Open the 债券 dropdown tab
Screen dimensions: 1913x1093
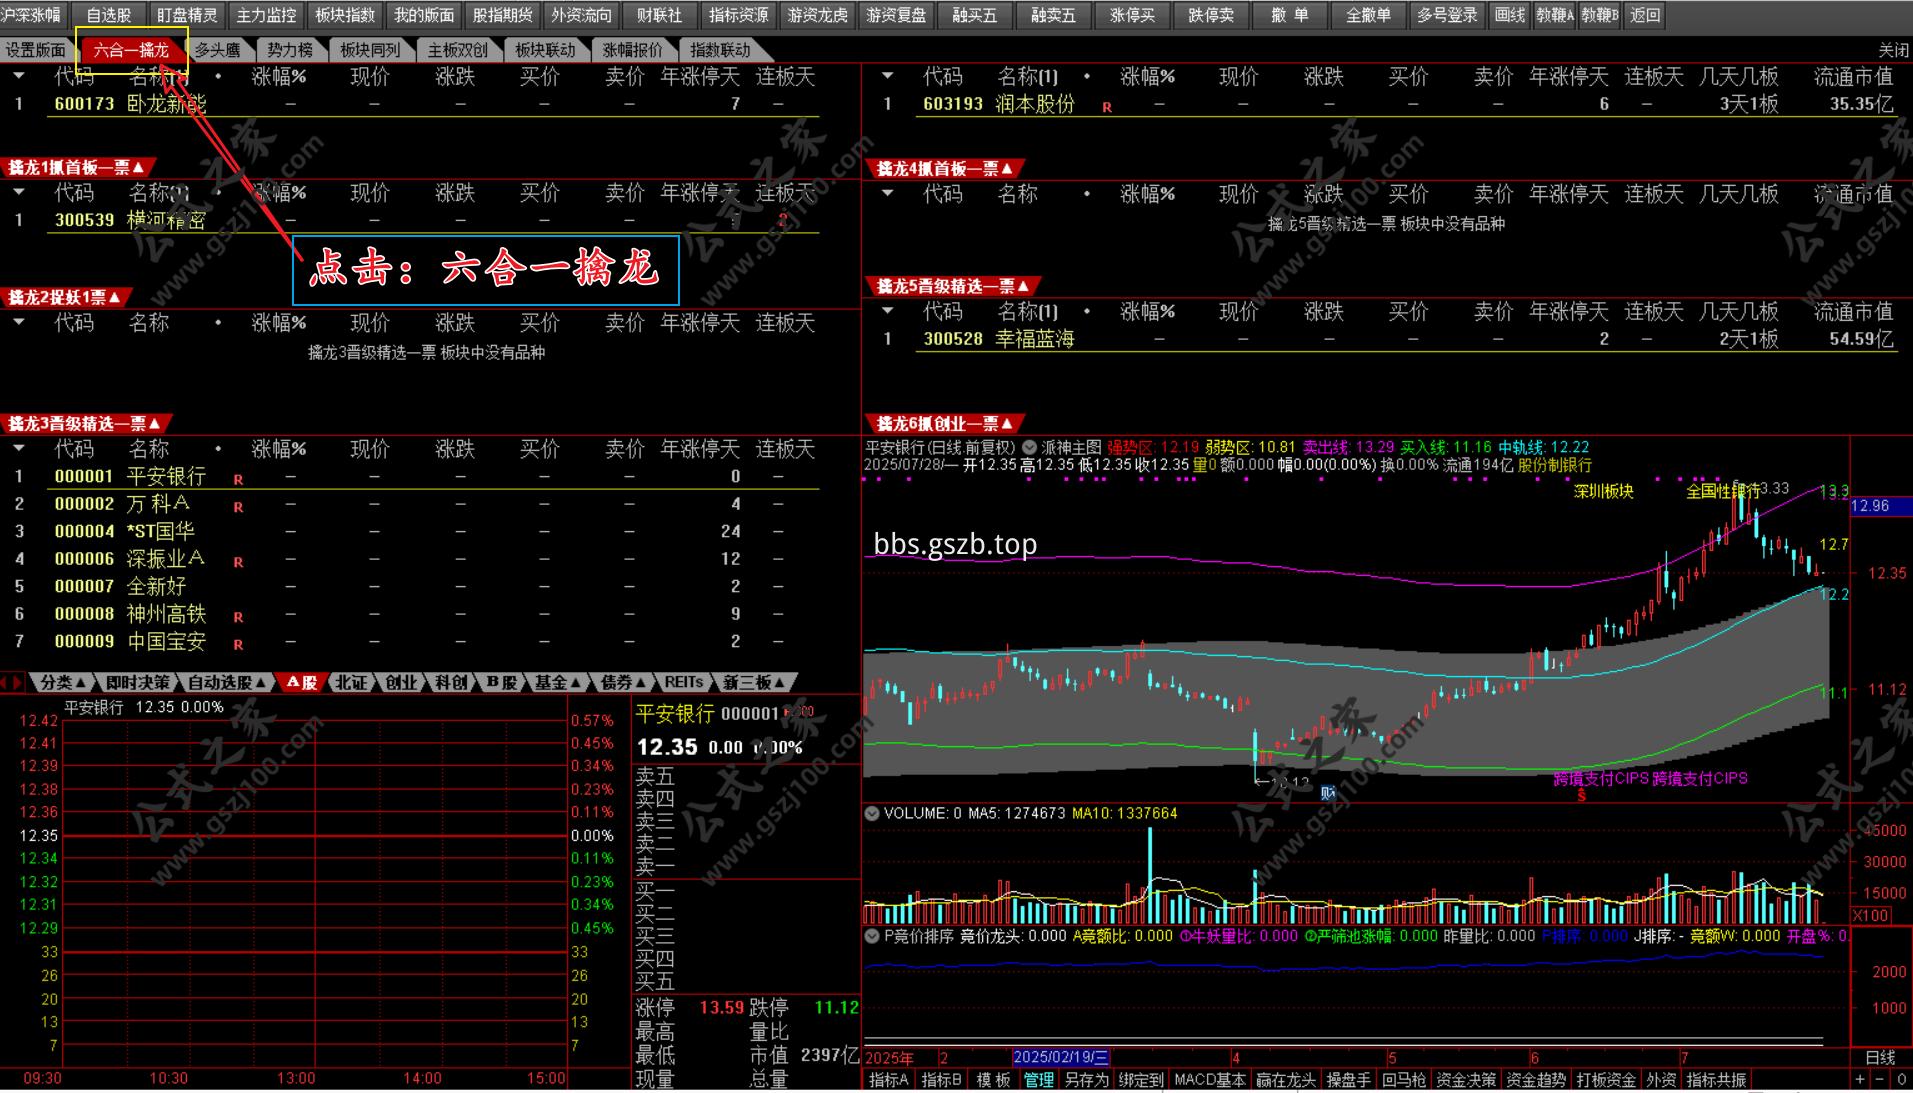[623, 682]
